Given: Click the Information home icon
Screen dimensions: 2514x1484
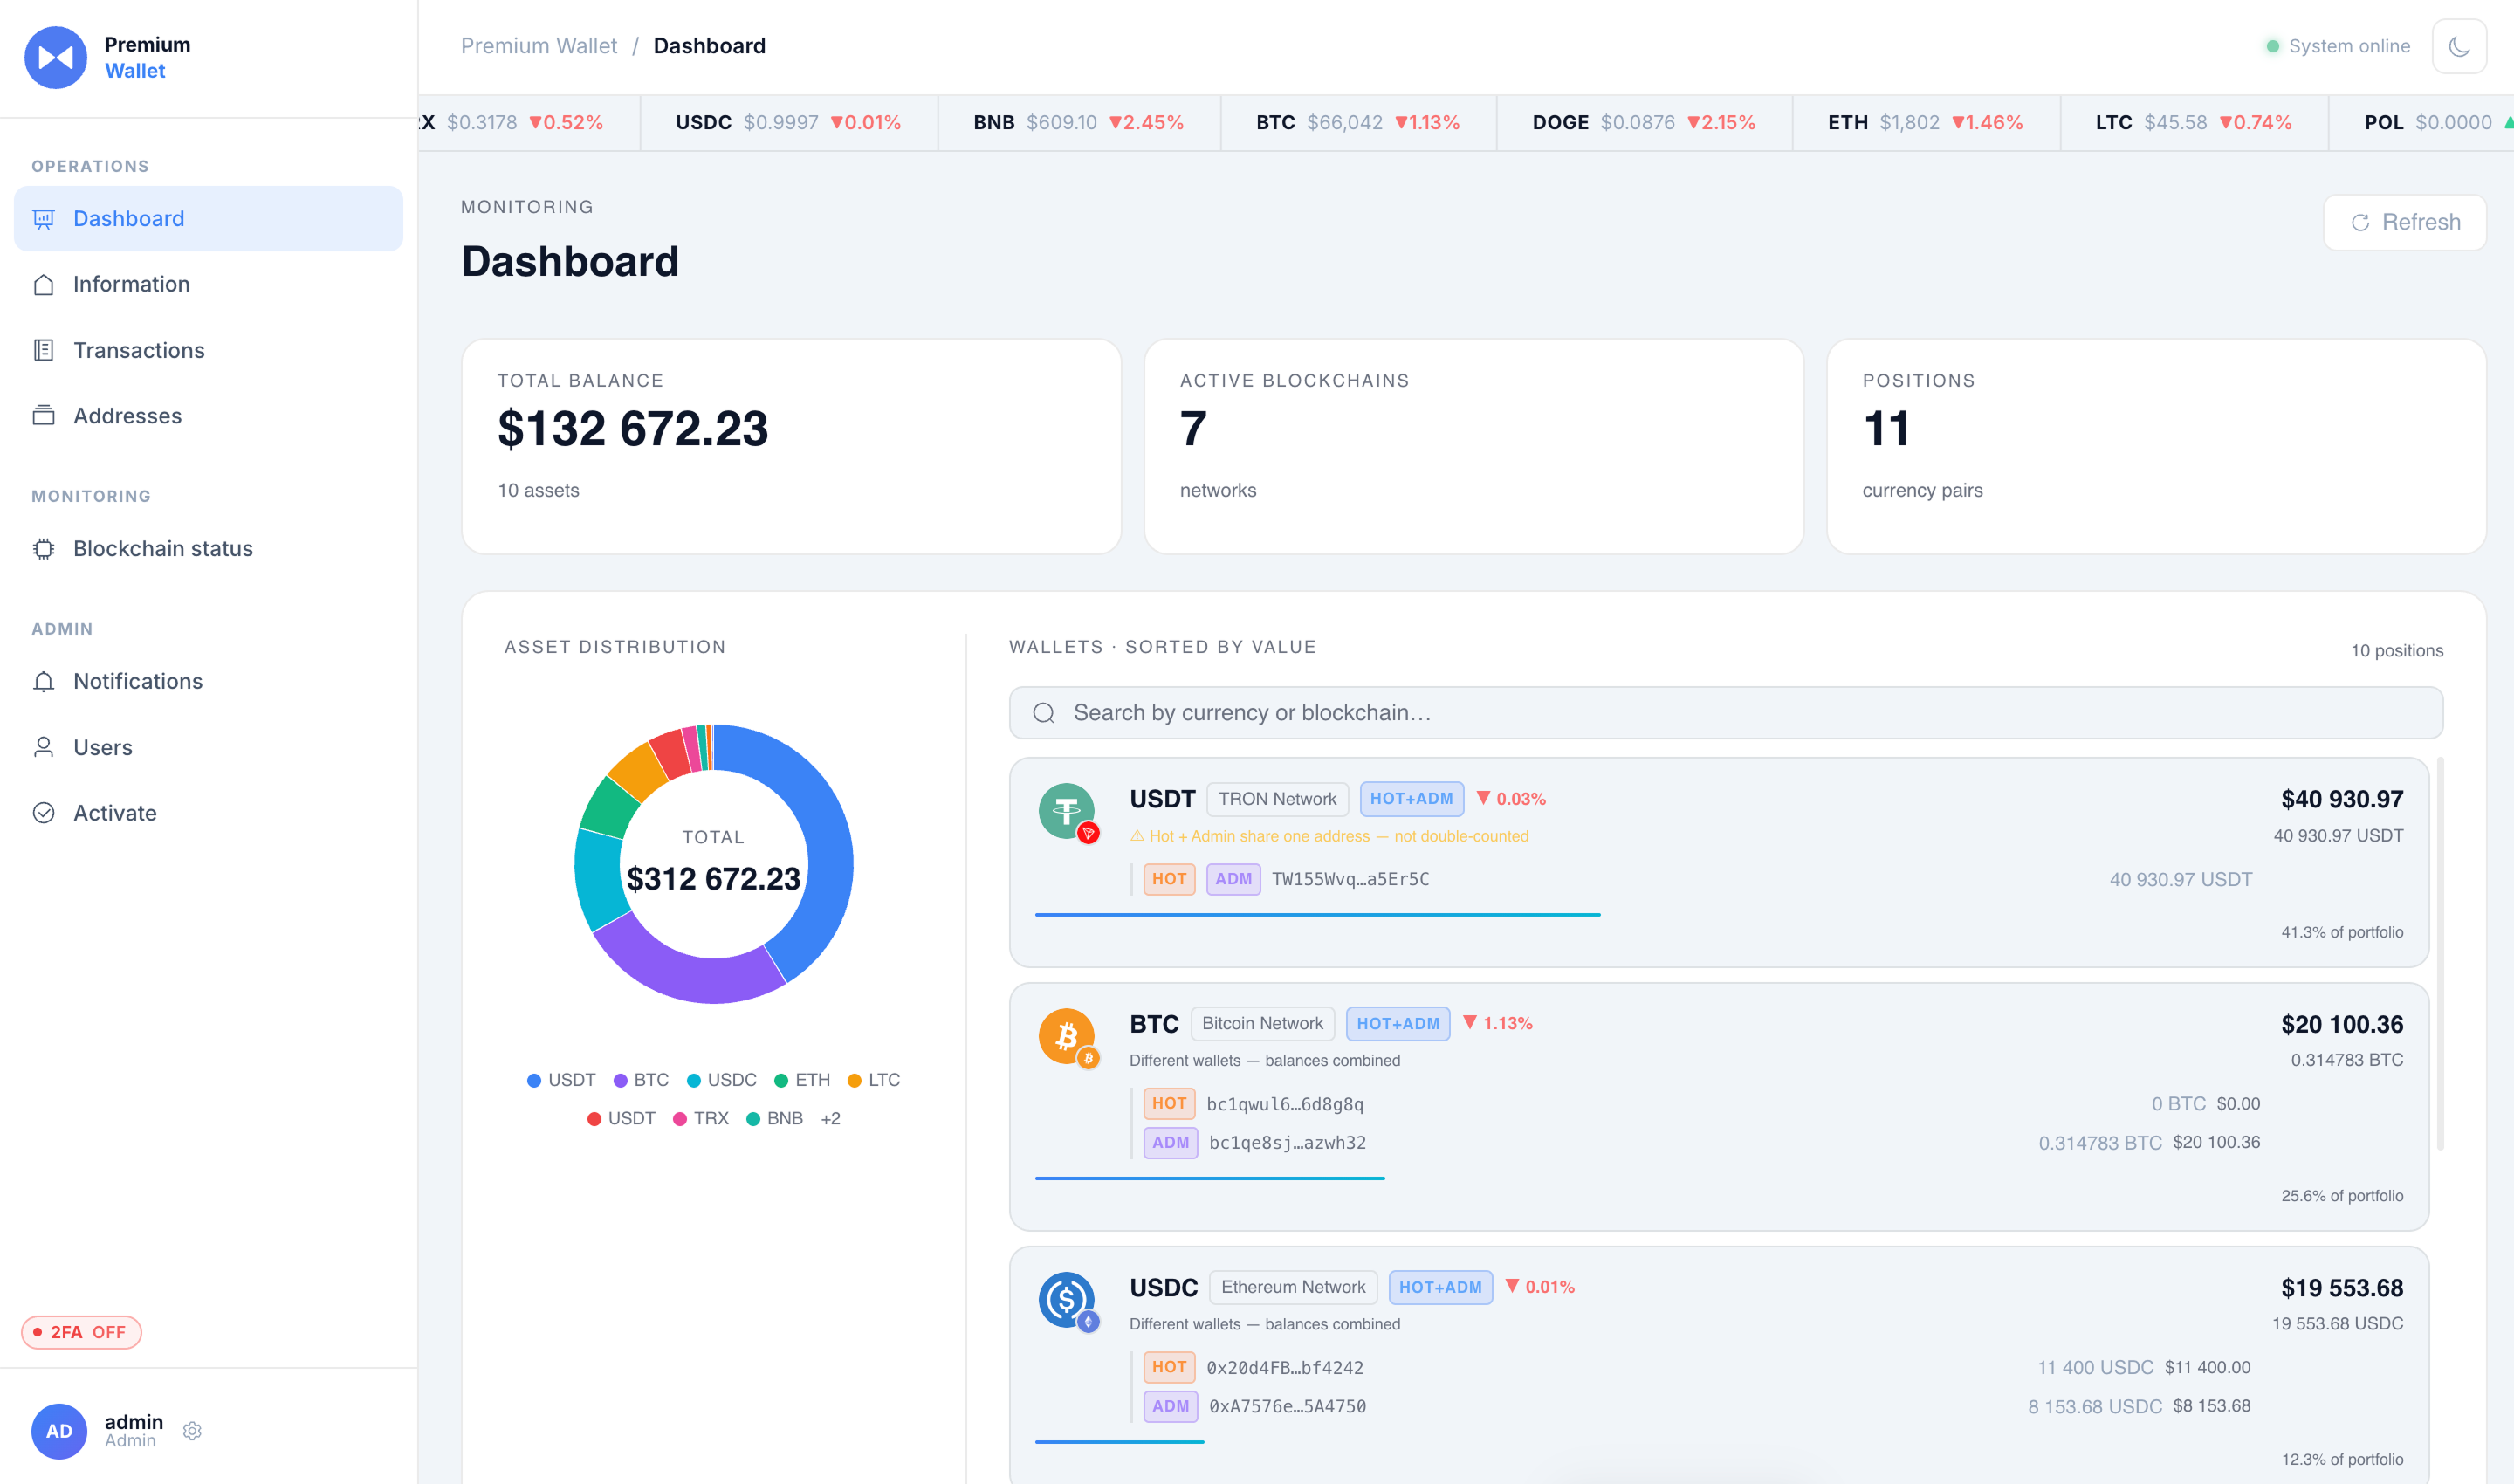Looking at the screenshot, I should [x=43, y=285].
